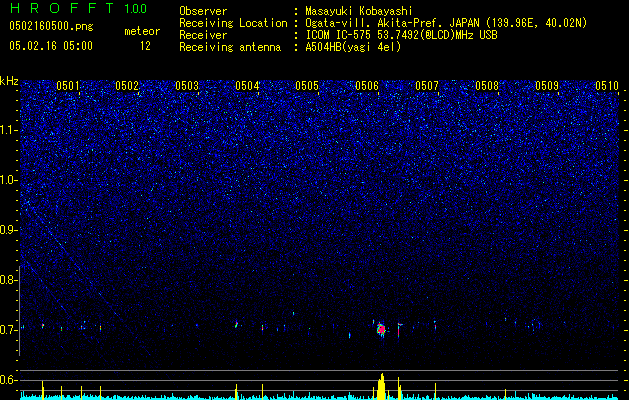Click the 0.7 kHz frequency label

[x=8, y=330]
